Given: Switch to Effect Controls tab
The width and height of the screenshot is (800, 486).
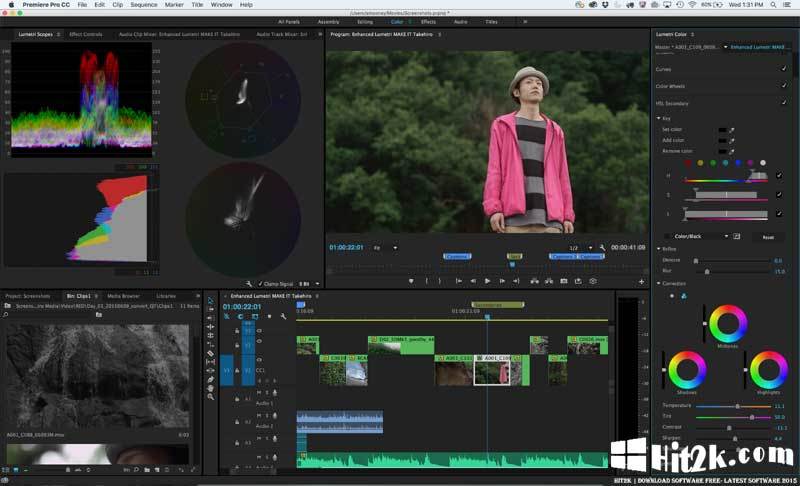Looking at the screenshot, I should click(x=86, y=35).
